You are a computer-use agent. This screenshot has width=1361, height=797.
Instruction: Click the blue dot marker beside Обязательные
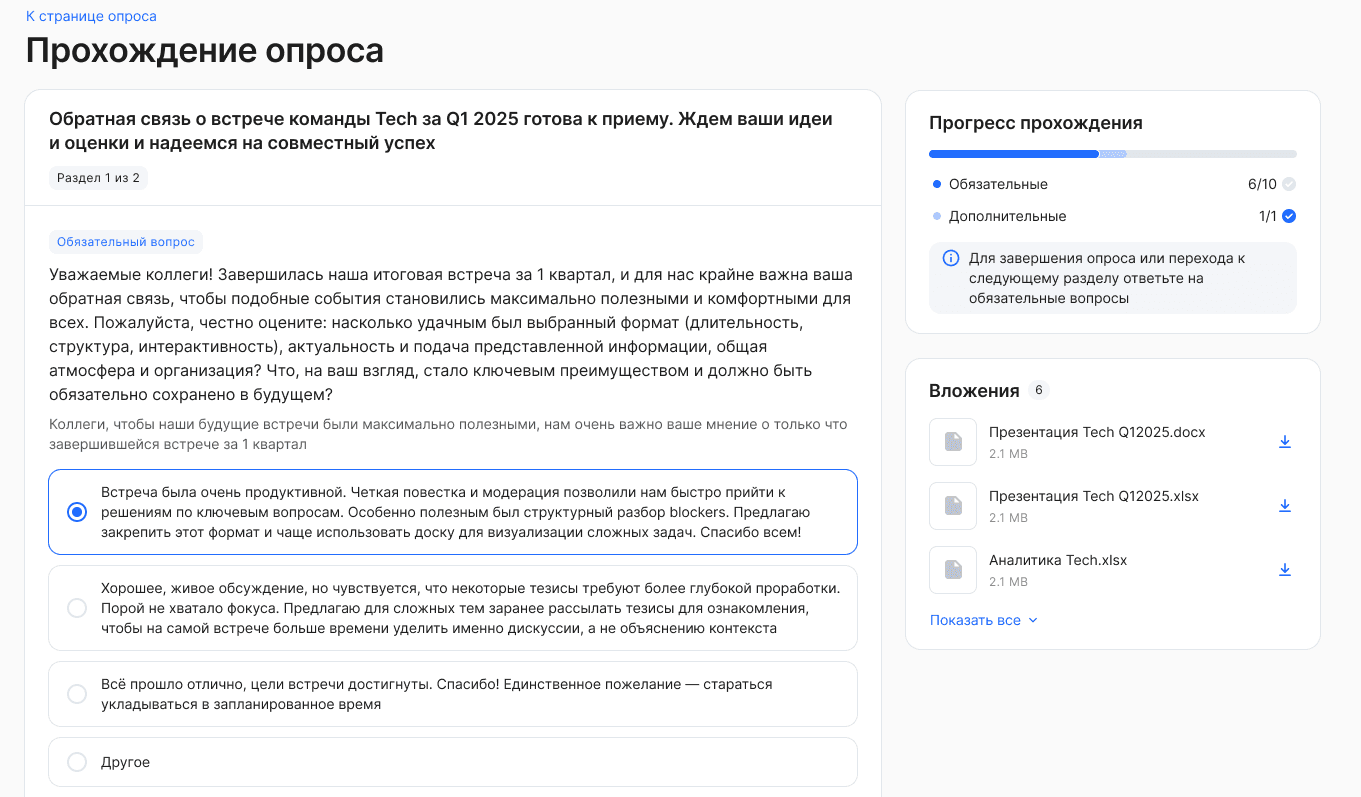pyautogui.click(x=935, y=183)
